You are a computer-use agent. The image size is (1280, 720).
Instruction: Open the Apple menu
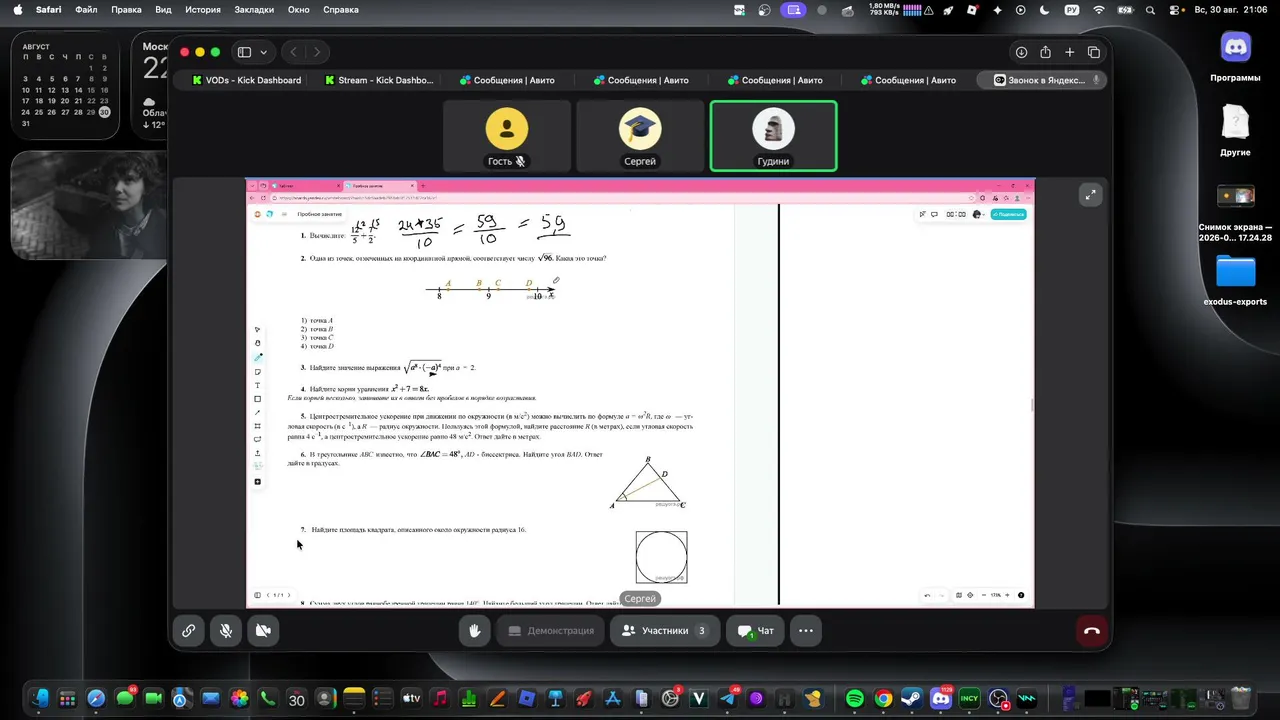pos(17,10)
